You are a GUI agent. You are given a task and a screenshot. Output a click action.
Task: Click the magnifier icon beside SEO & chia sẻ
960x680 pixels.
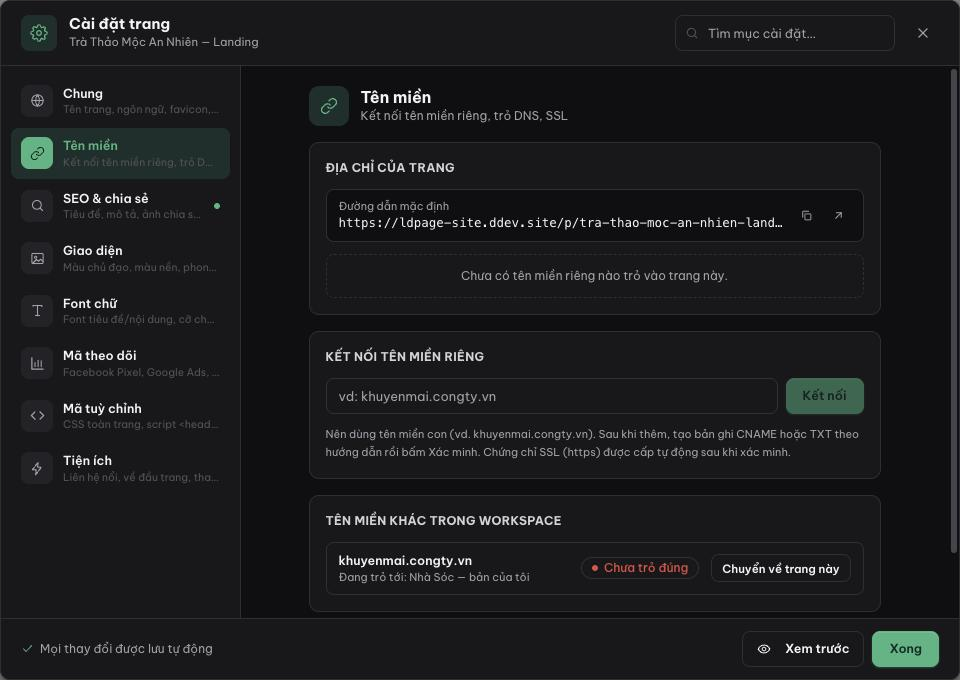[x=37, y=206]
